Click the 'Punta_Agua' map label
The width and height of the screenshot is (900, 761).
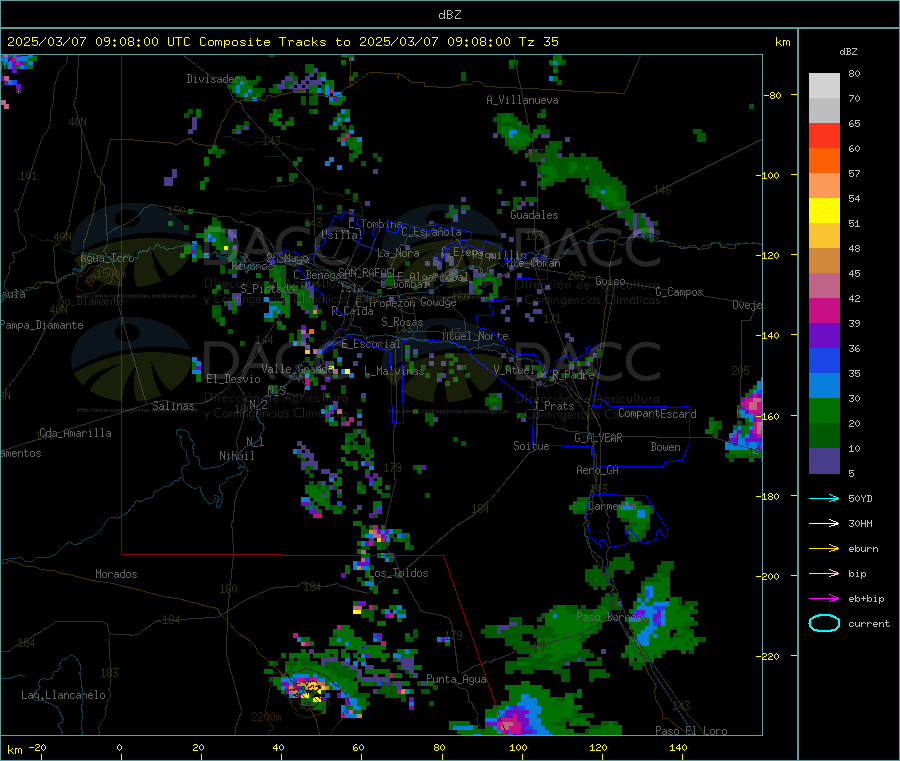(456, 680)
